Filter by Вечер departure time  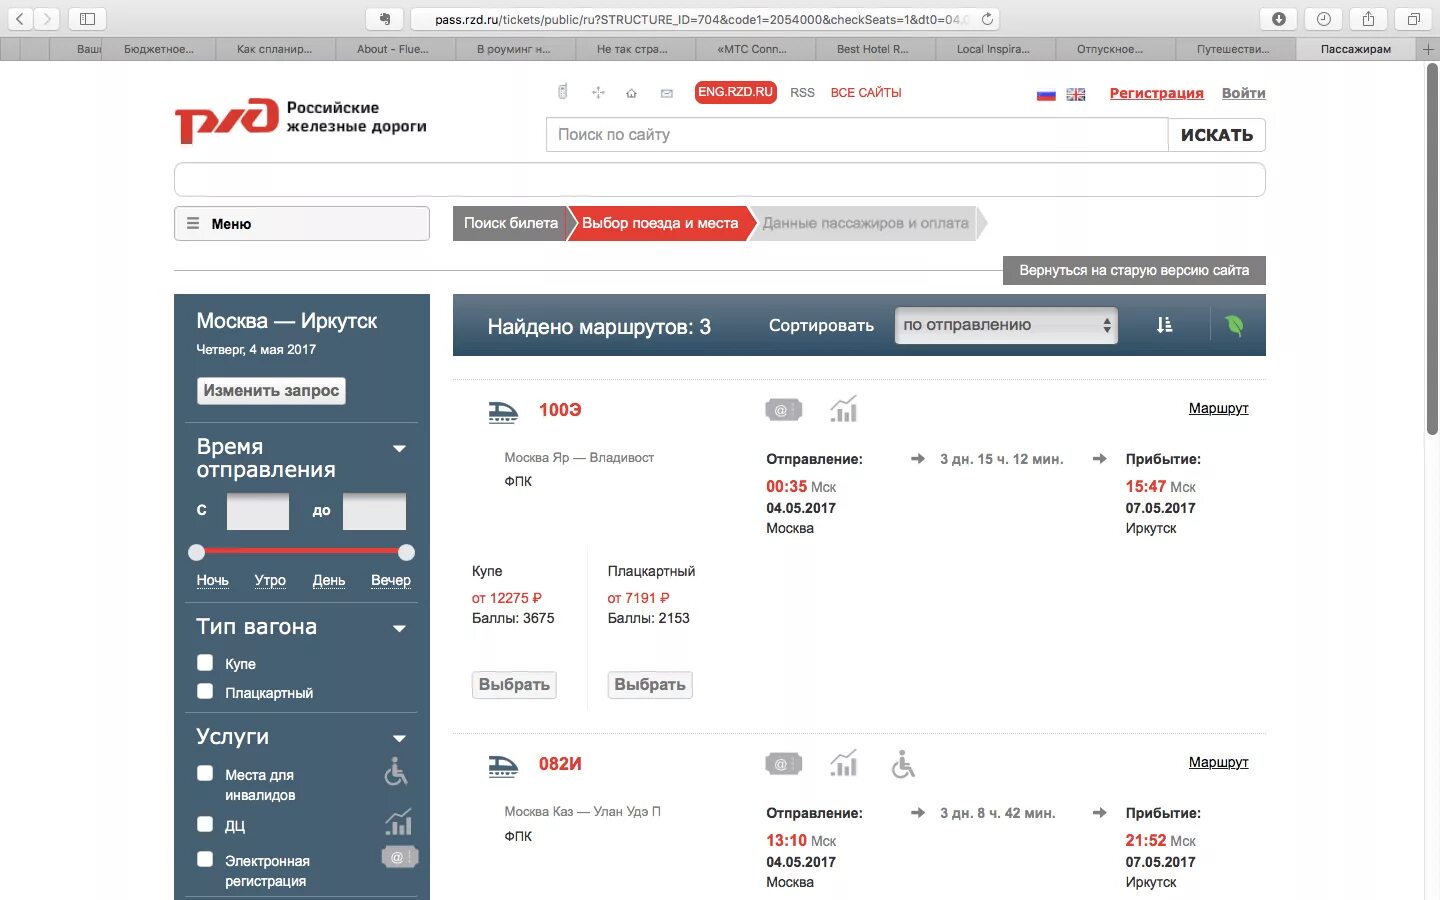click(391, 580)
